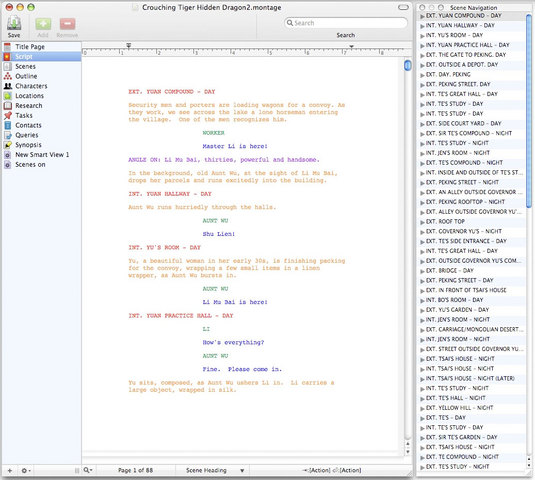Select INT. TSAI'S HOUSE - NIGHT (LATER) row
Screen dimensions: 535x480
(470, 378)
